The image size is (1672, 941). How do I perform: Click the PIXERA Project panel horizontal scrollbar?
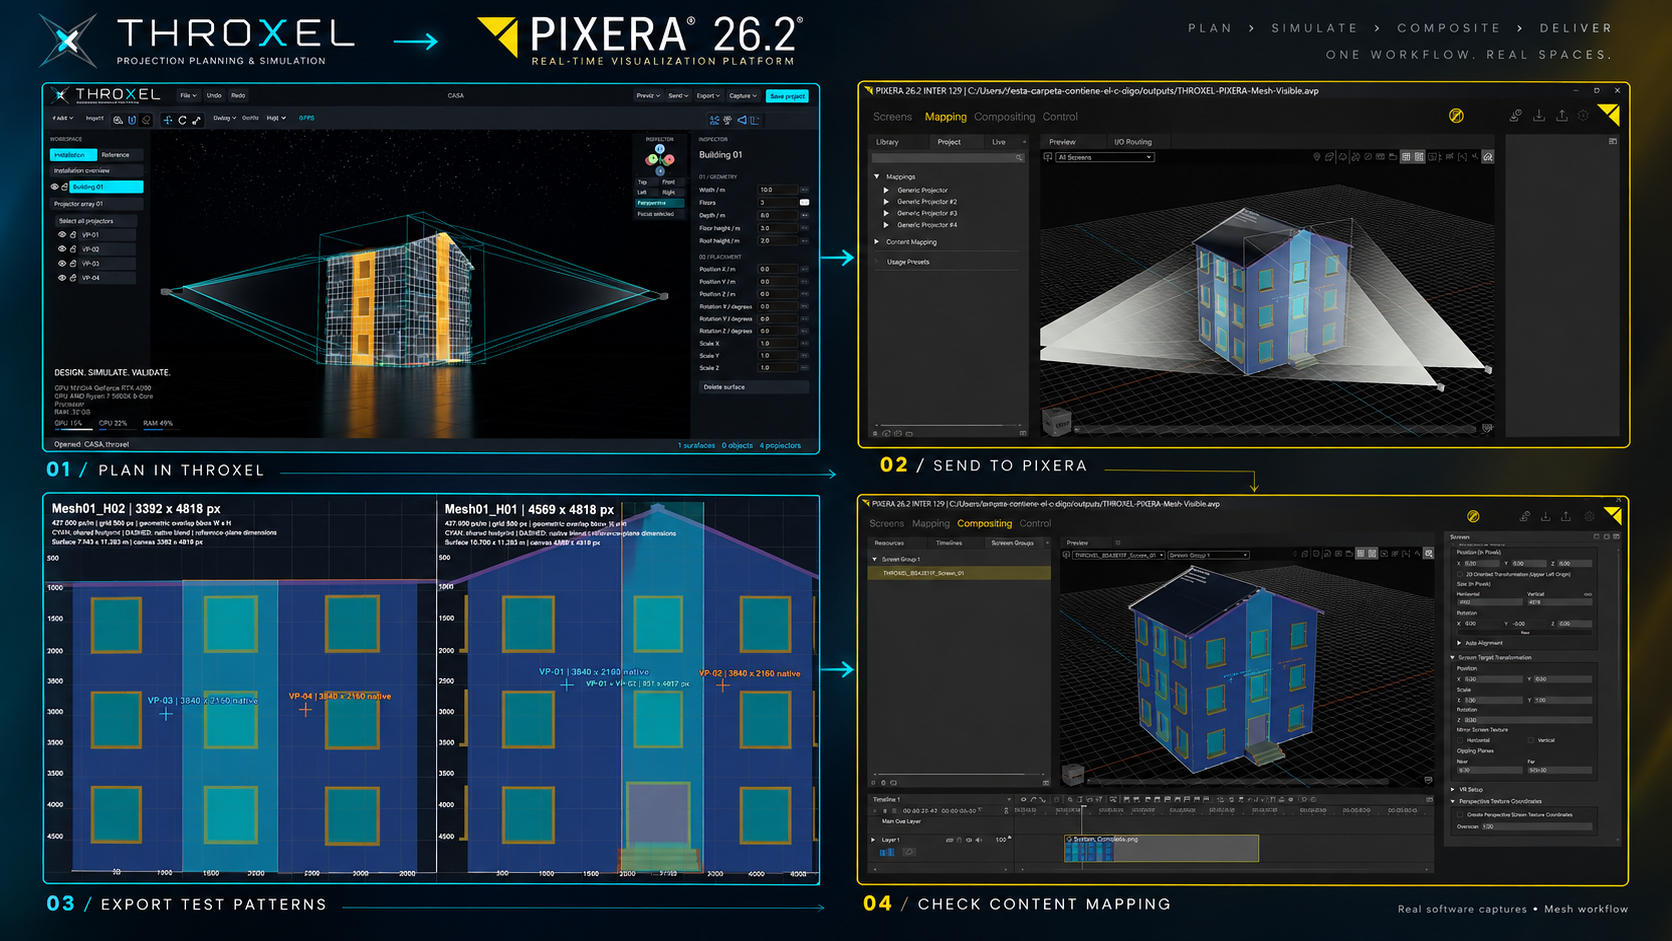click(950, 427)
